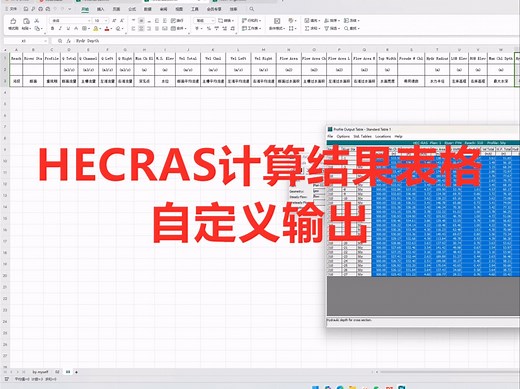Viewport: 520px width, 389px height.
Task: Open the Page Layout (页面) ribbon tab
Action: 116,9
